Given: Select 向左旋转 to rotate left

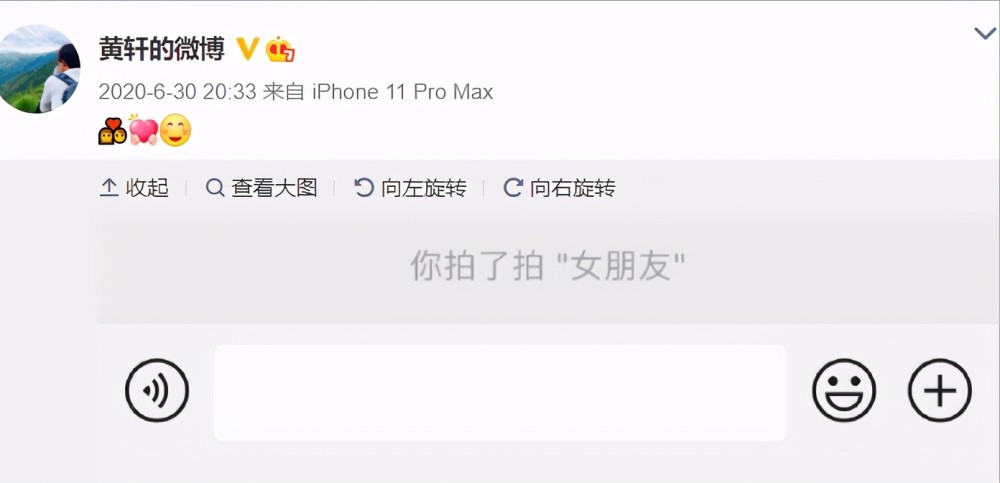Looking at the screenshot, I should click(410, 188).
